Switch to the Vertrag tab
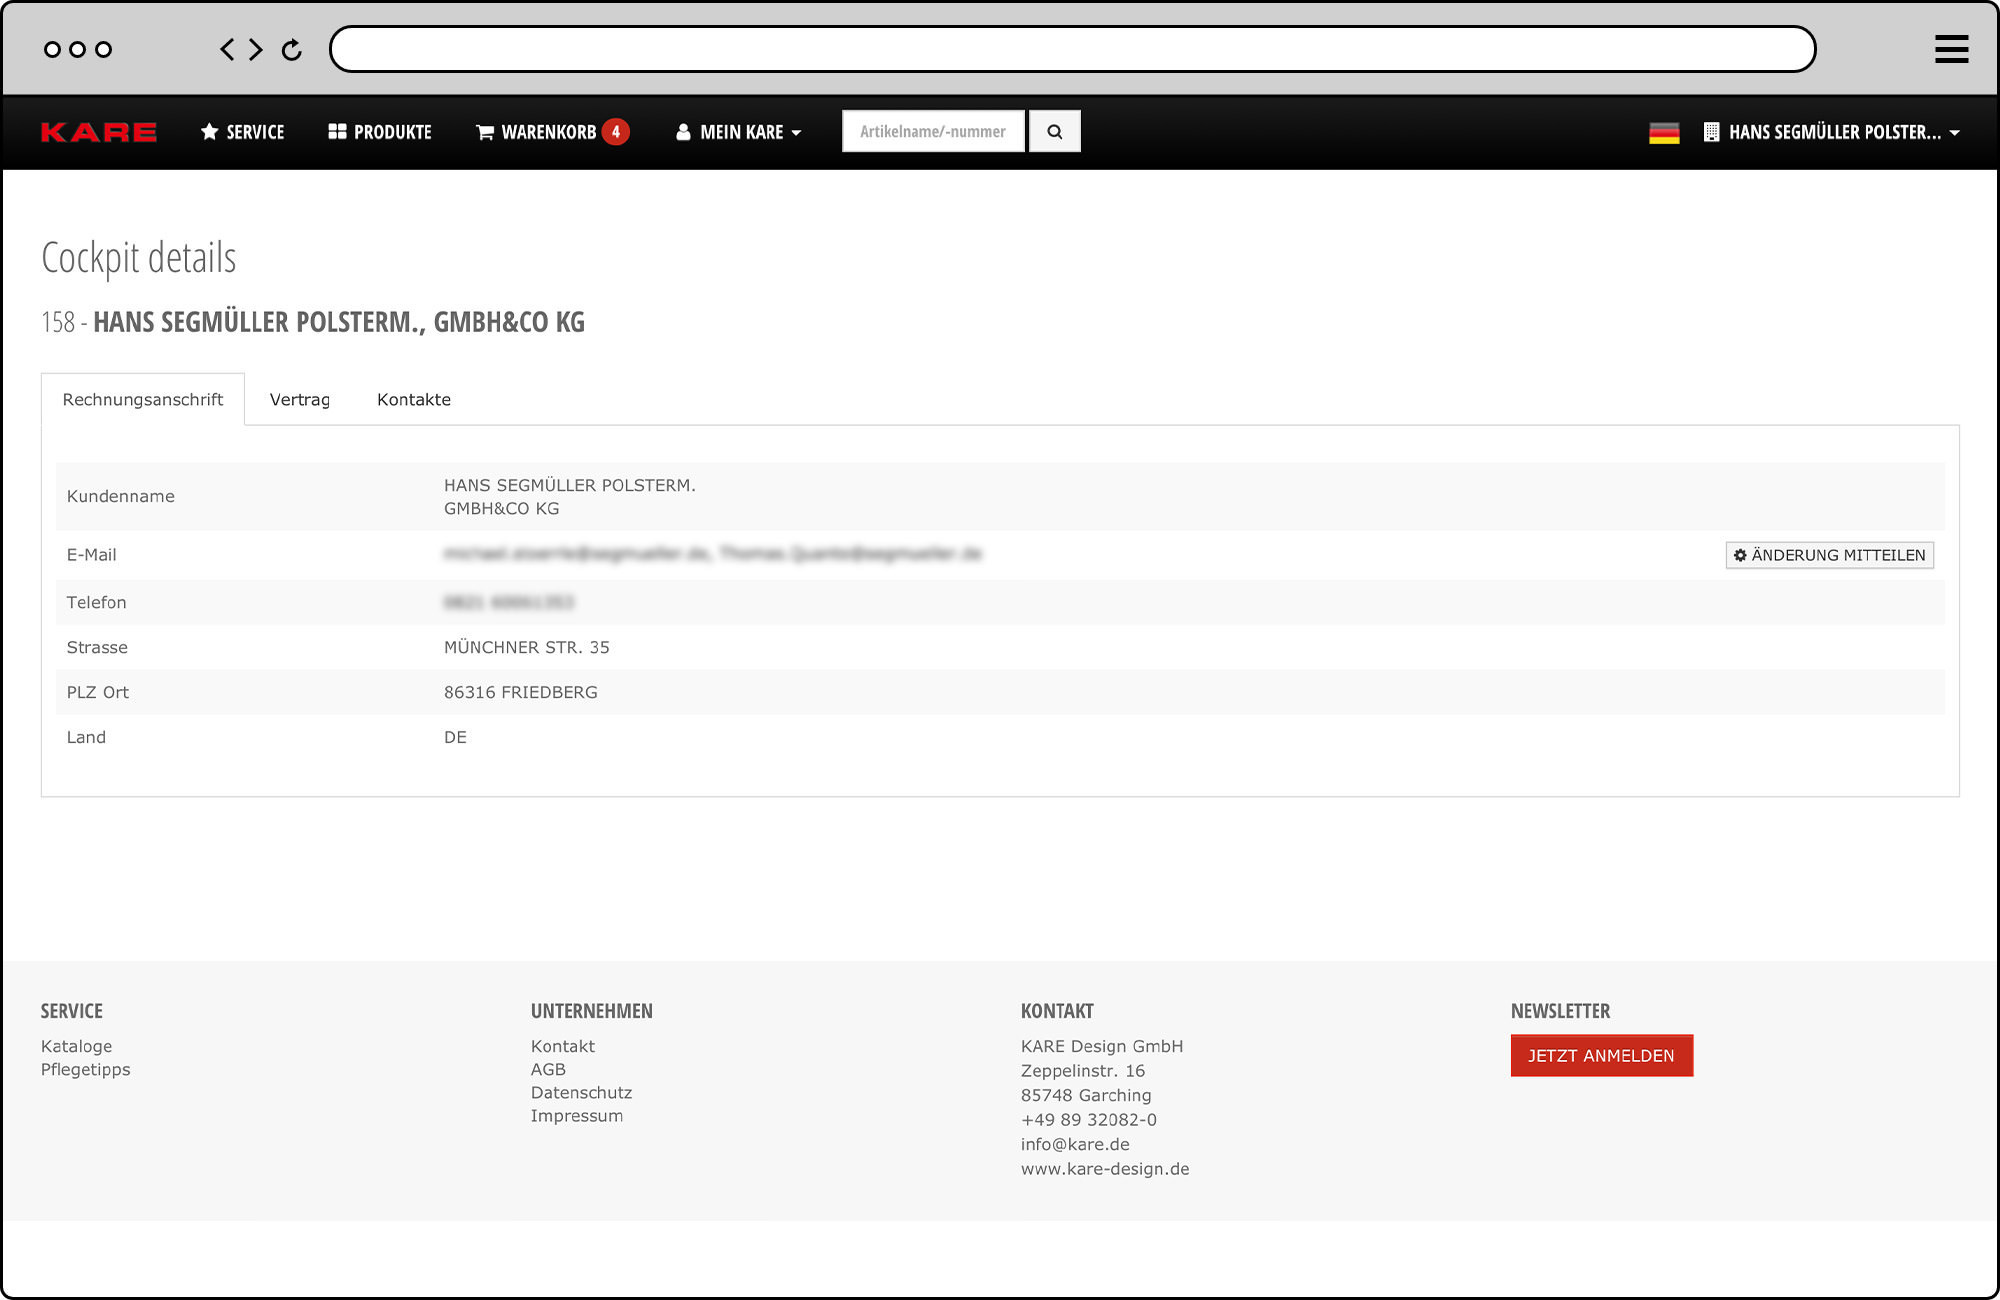Viewport: 2000px width, 1300px height. pos(300,399)
